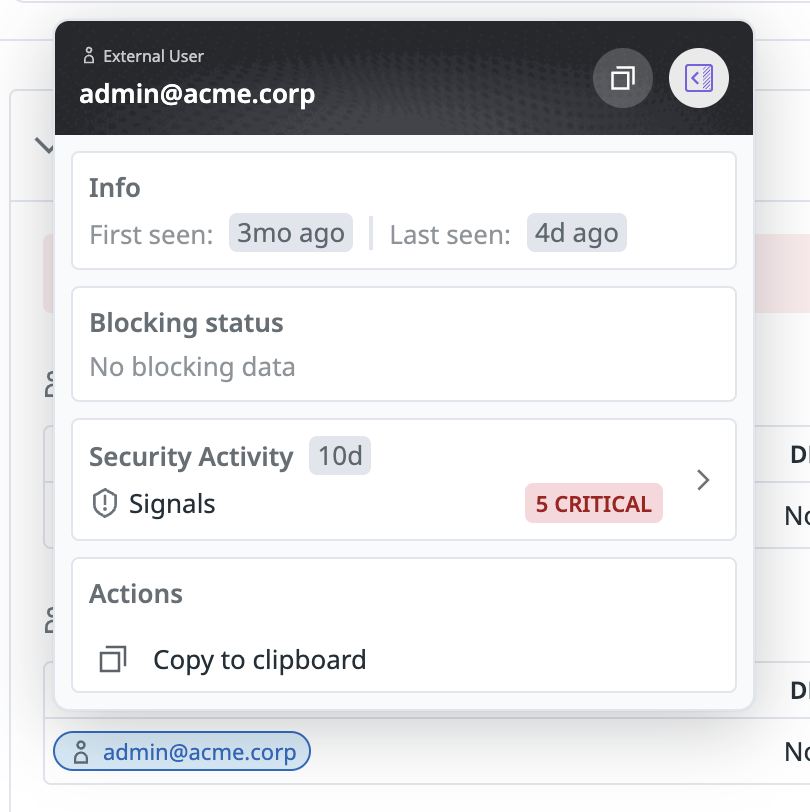Click the user icon in admin@acme.corp pill
Screen dimensions: 810x812
[82, 753]
